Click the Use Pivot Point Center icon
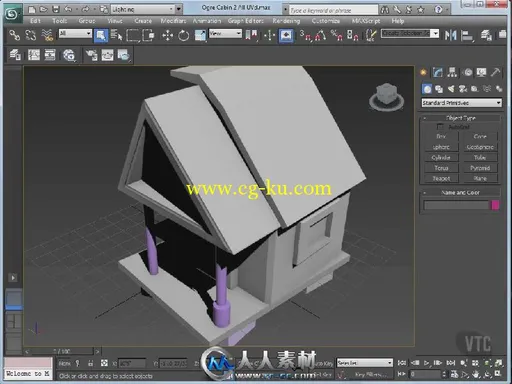This screenshot has height=384, width=512. click(251, 35)
